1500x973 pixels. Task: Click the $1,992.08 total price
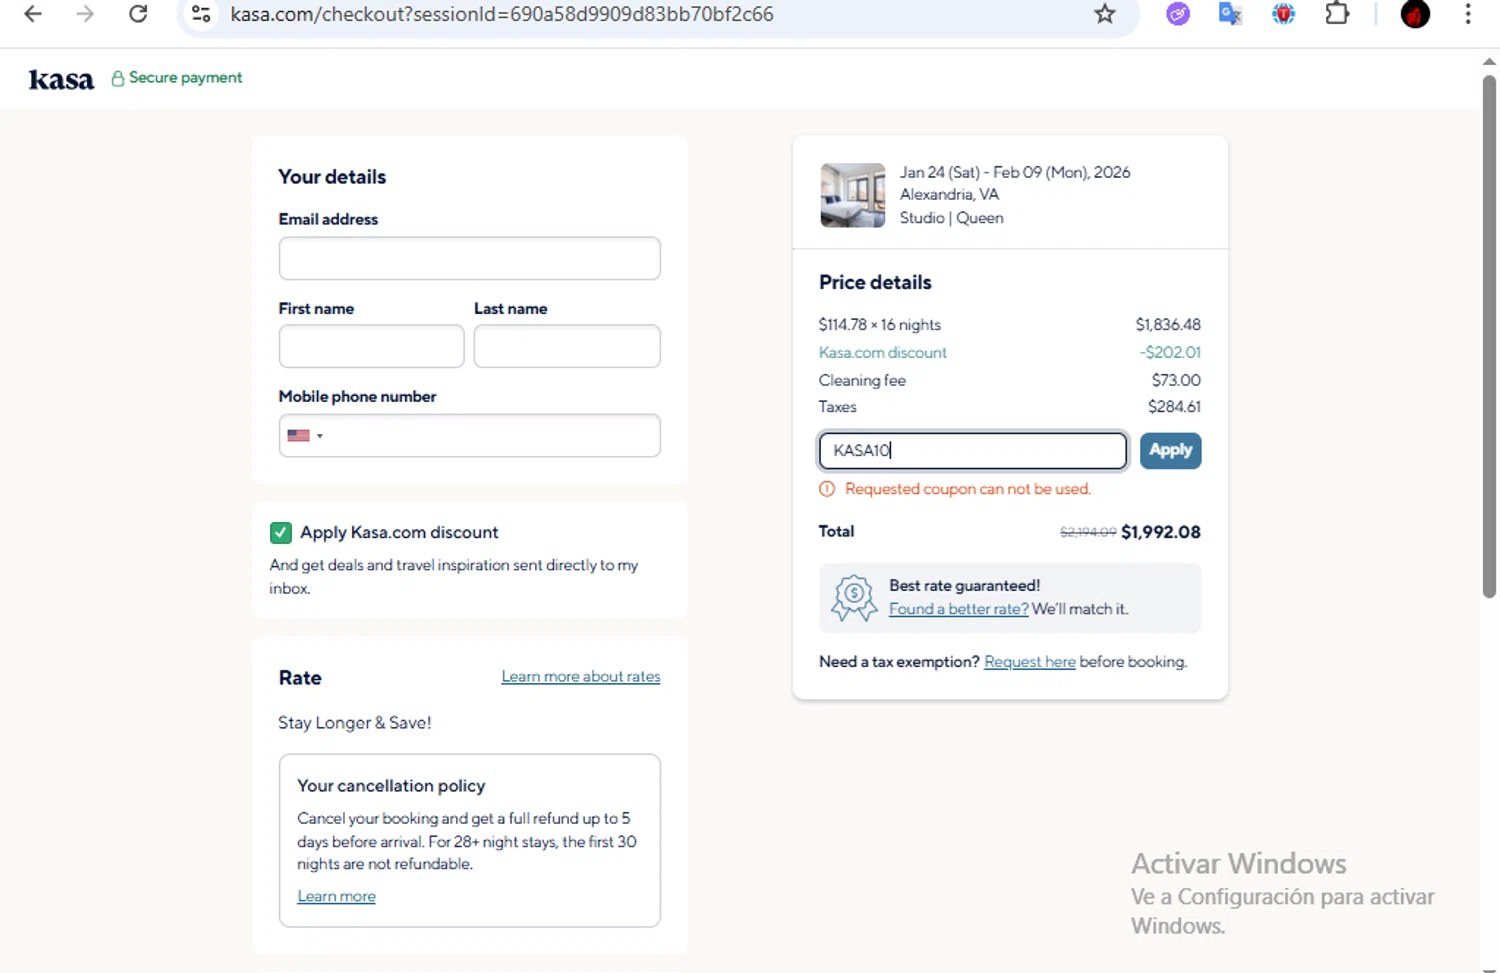[x=1161, y=532]
